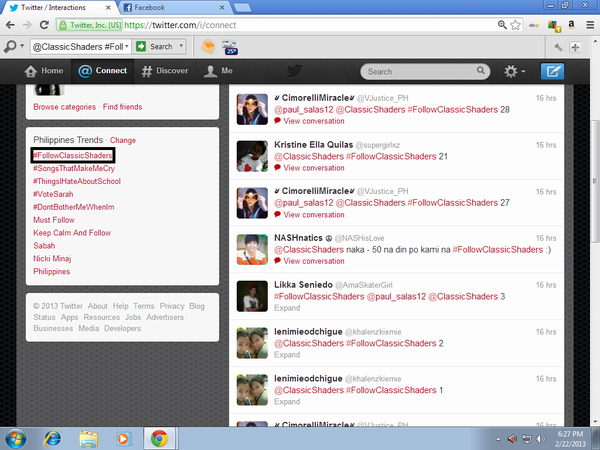600x450 pixels.
Task: Open the #VoteSarah trend
Action: click(53, 194)
